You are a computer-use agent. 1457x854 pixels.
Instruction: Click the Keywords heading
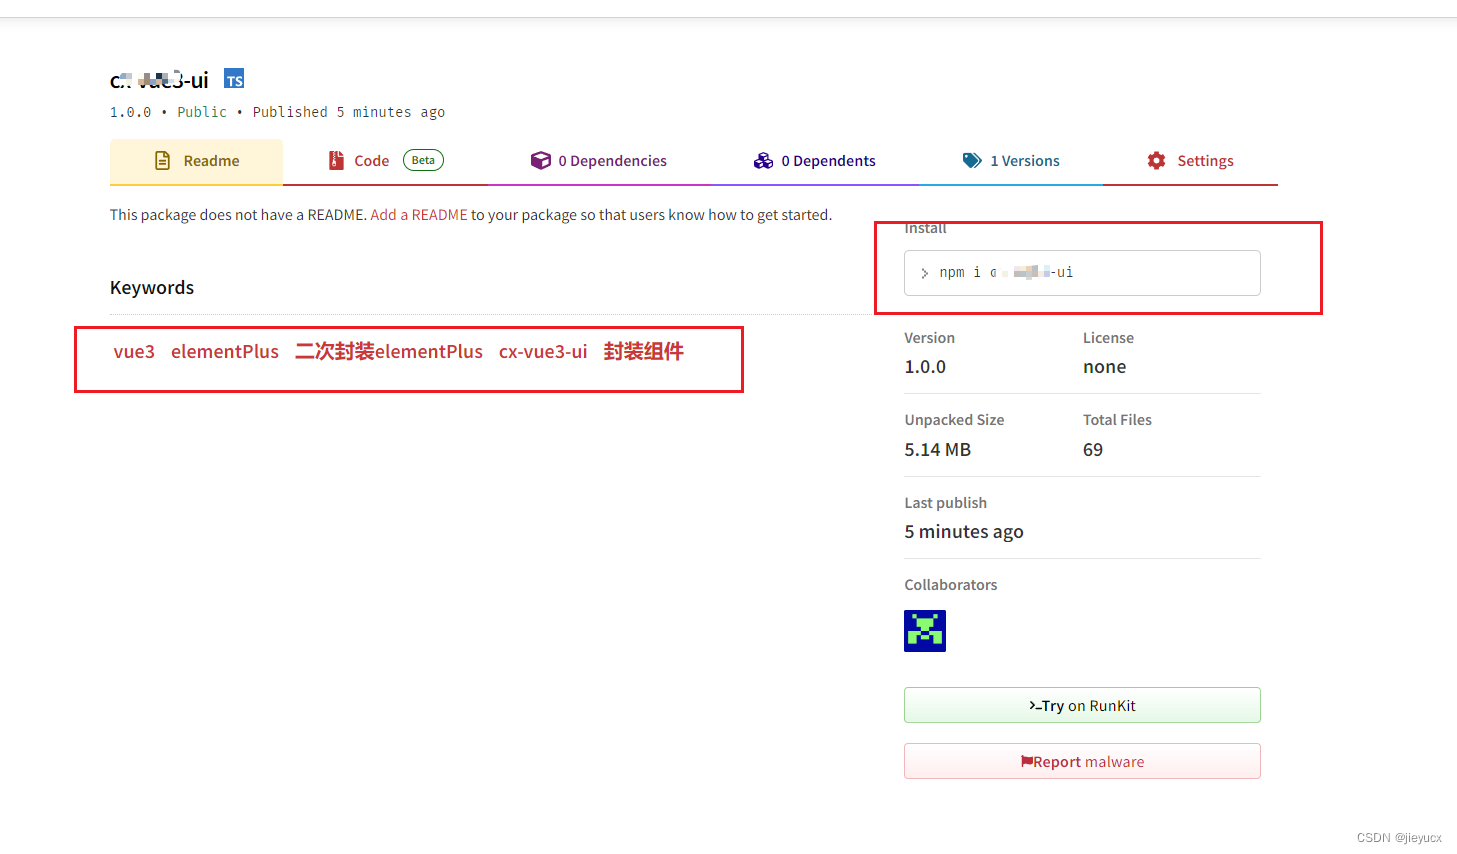tap(152, 288)
